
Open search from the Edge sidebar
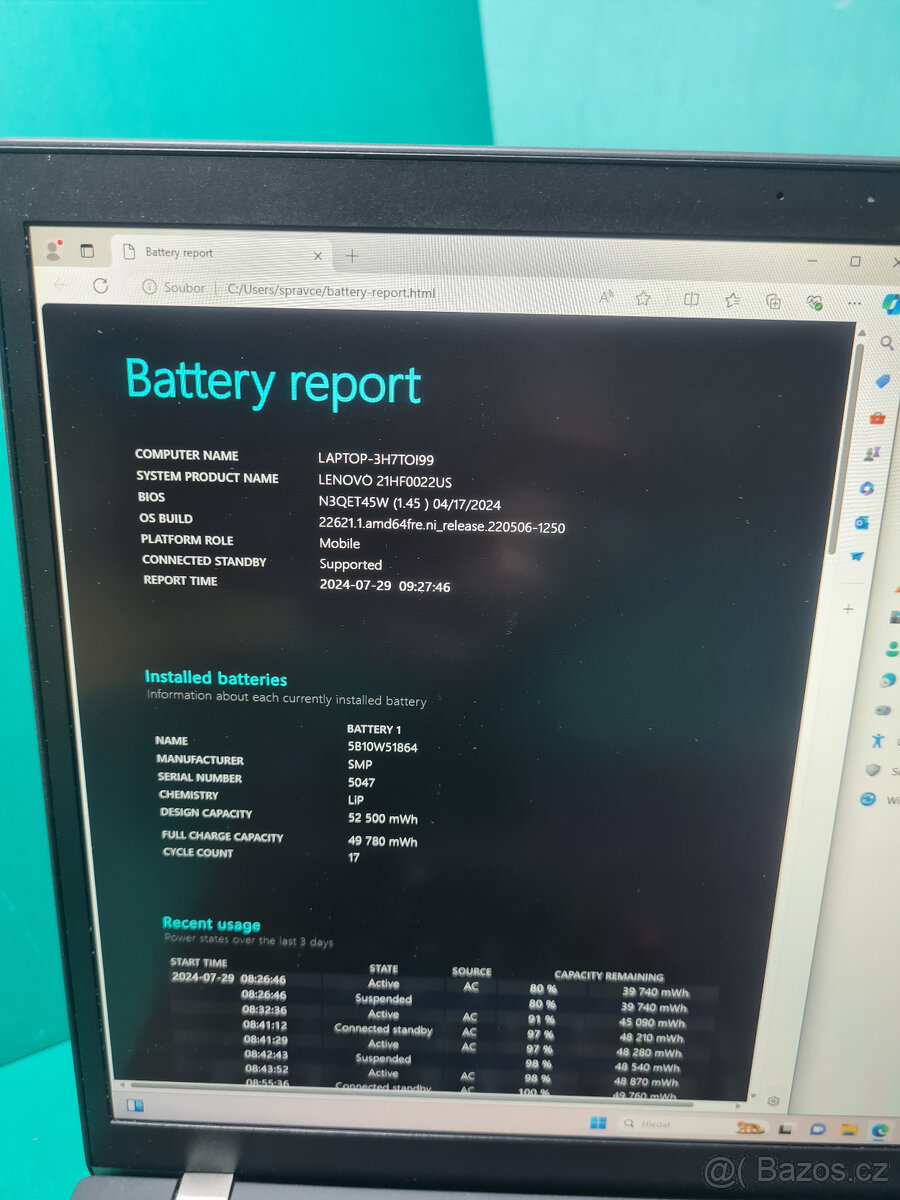pos(887,342)
